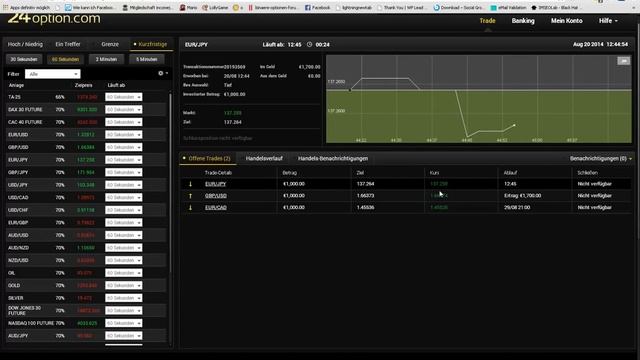Image resolution: width=640 pixels, height=360 pixels.
Task: Select the EUR/JPY asset row
Action: [x=87, y=160]
